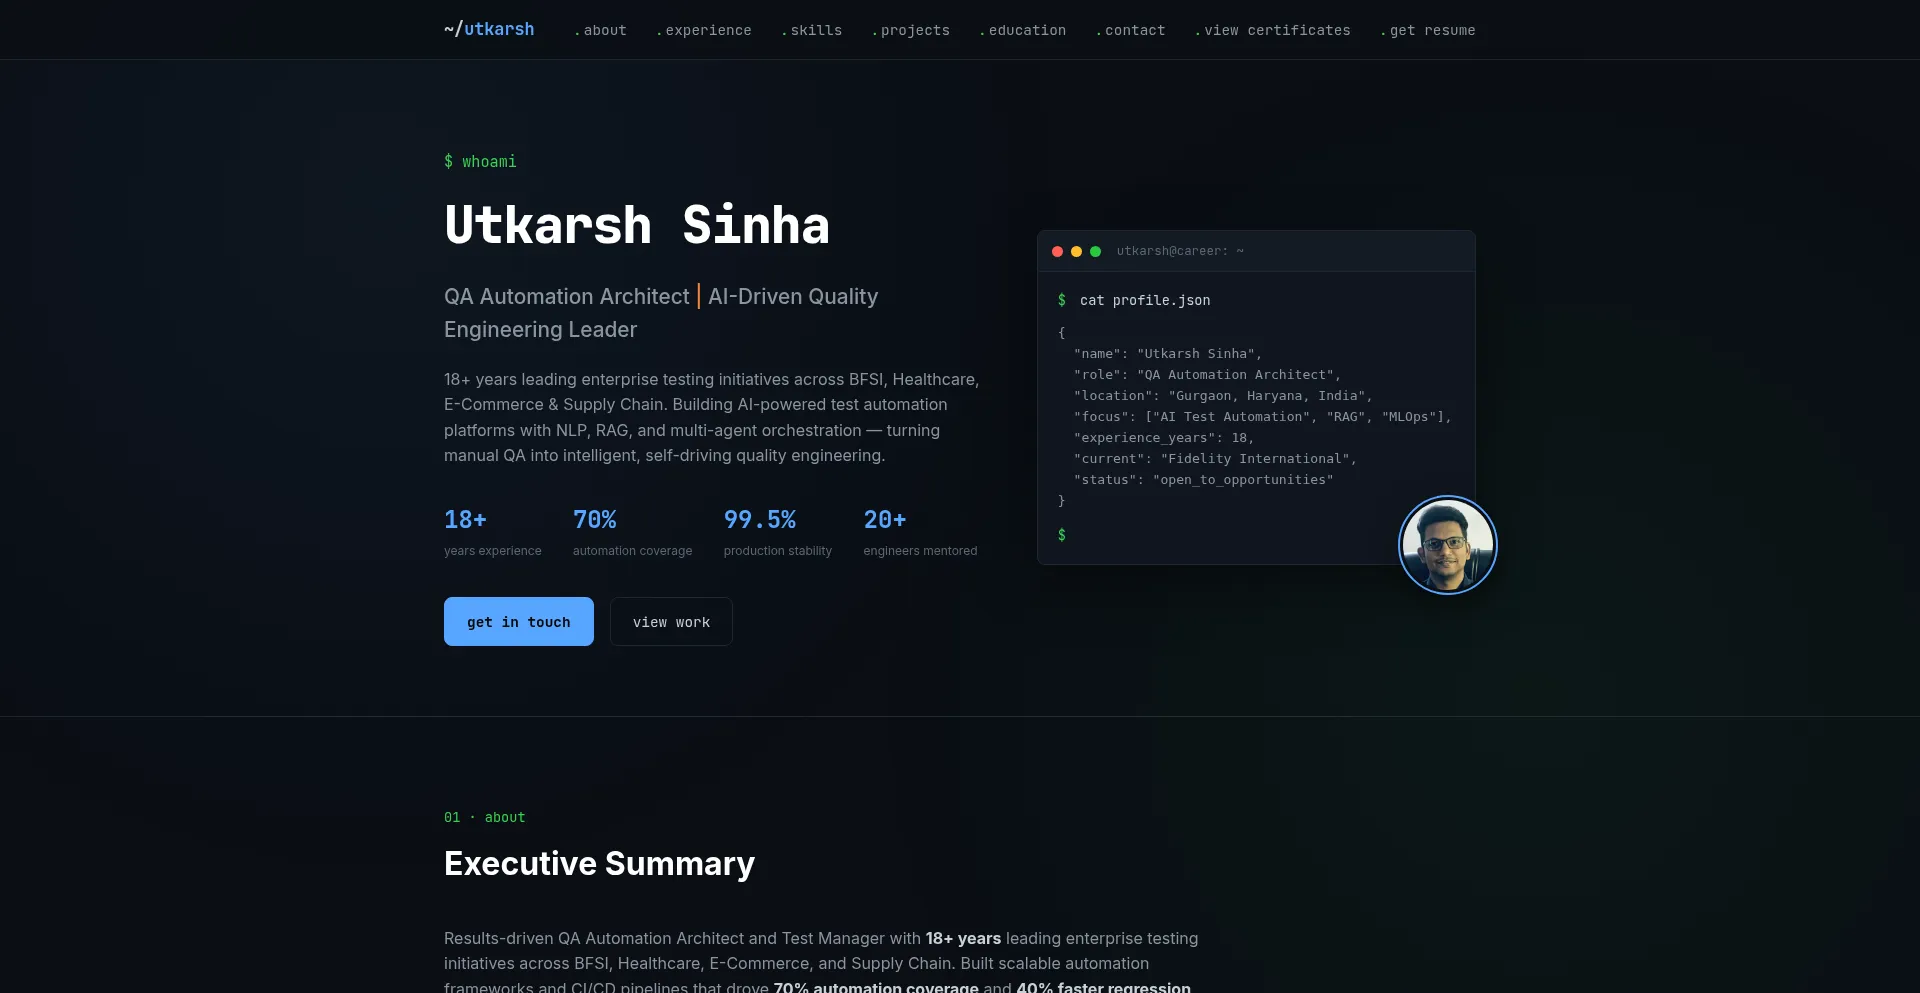
Task: Click the 'utkarsh@career: ~' terminal title
Action: click(x=1180, y=252)
